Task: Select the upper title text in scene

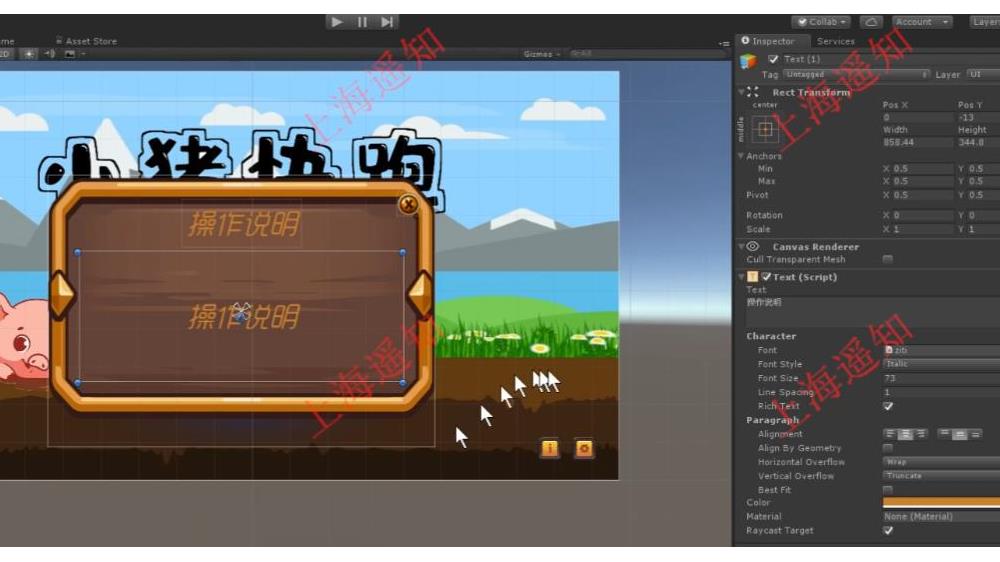Action: click(x=243, y=224)
